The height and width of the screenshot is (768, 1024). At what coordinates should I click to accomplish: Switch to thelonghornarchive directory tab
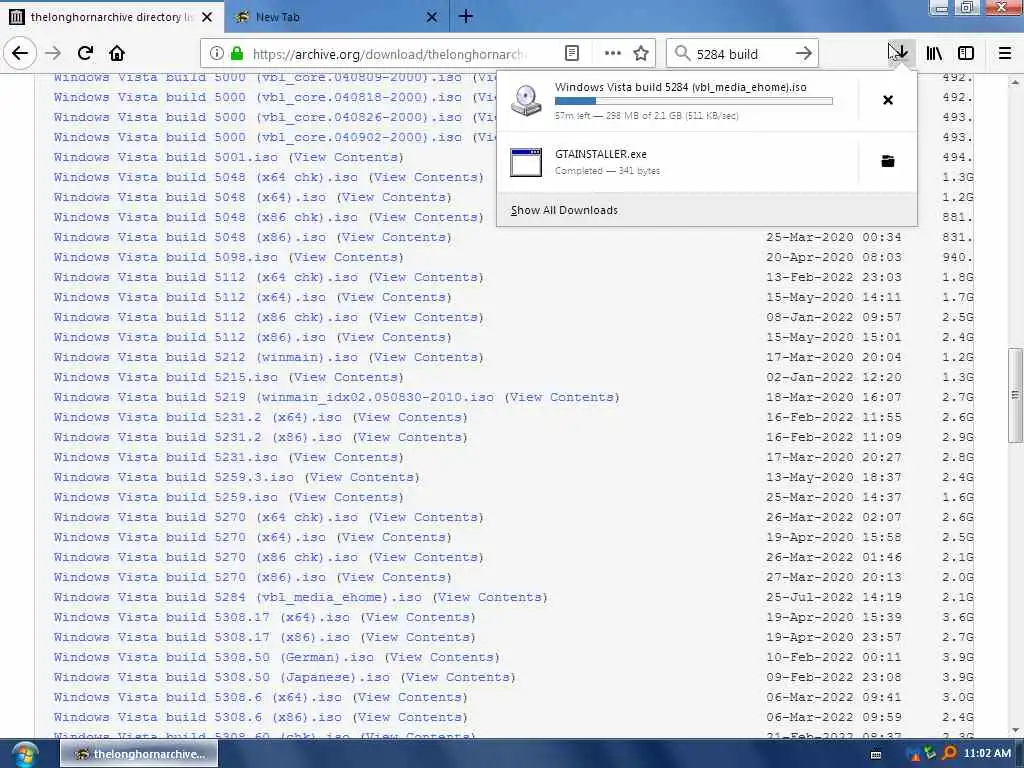[x=112, y=16]
